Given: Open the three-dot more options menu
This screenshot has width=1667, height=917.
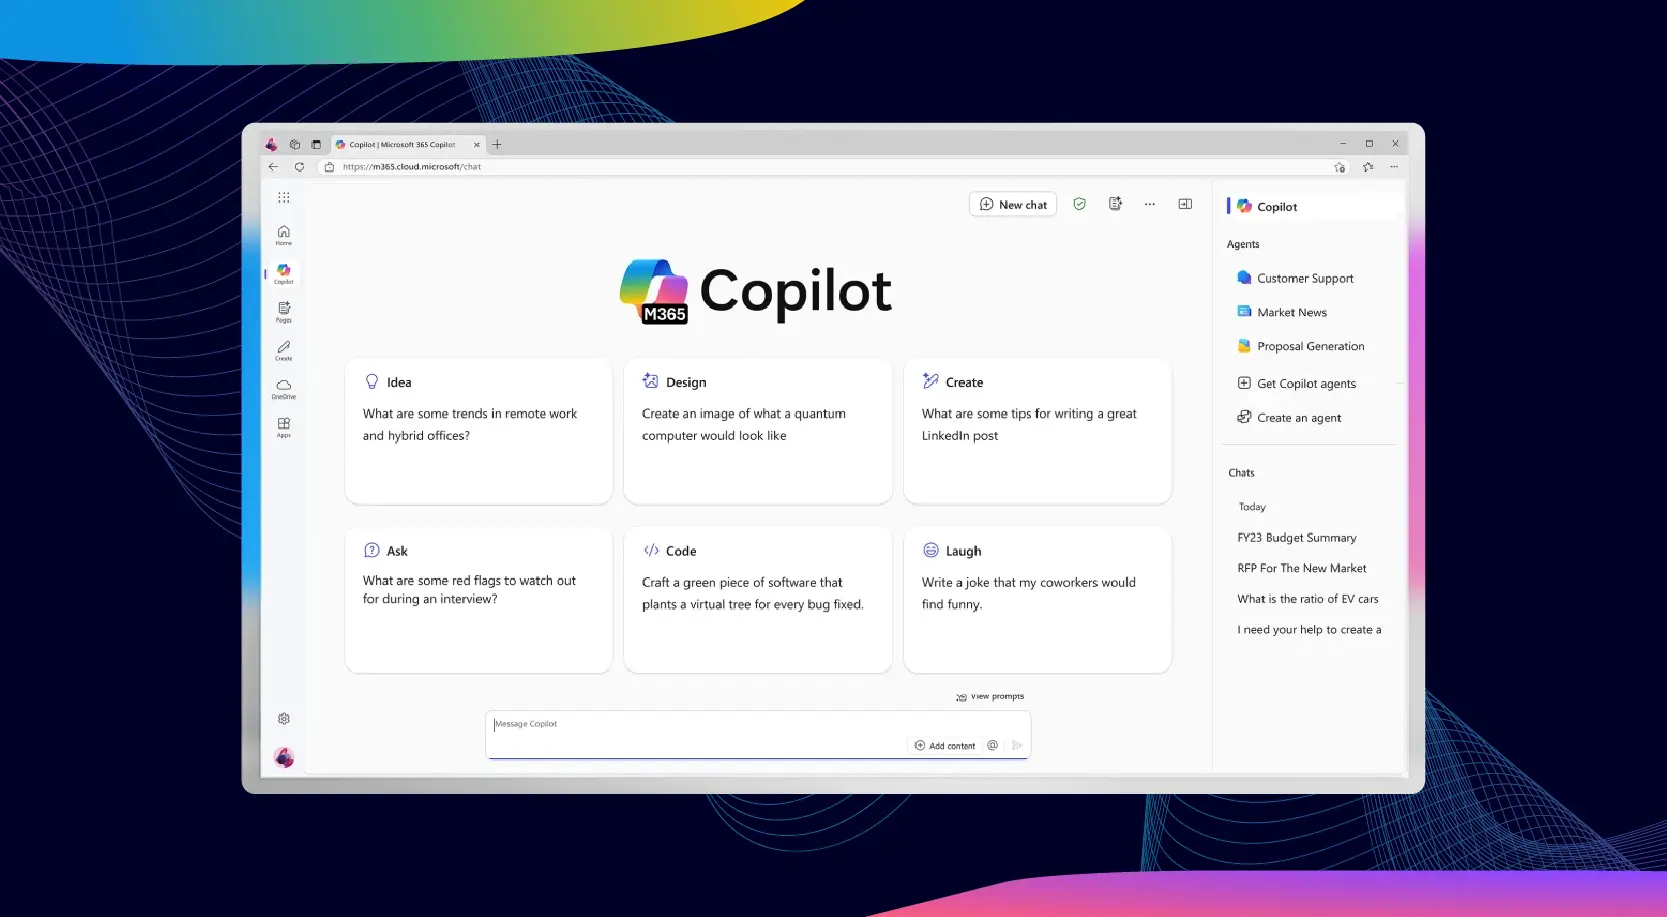Looking at the screenshot, I should coord(1150,204).
